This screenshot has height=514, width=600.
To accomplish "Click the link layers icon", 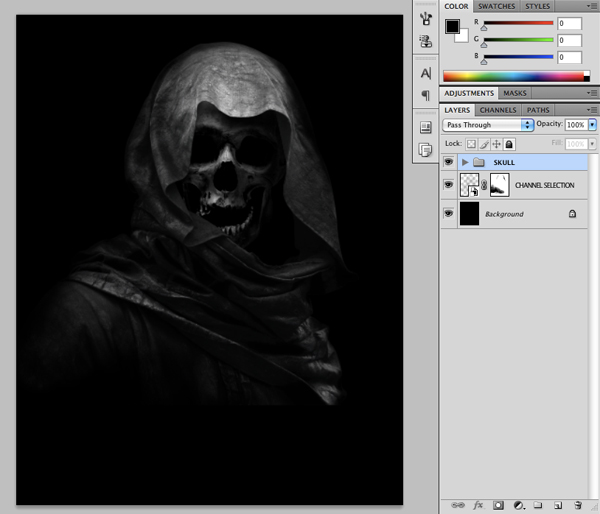I will coord(457,506).
